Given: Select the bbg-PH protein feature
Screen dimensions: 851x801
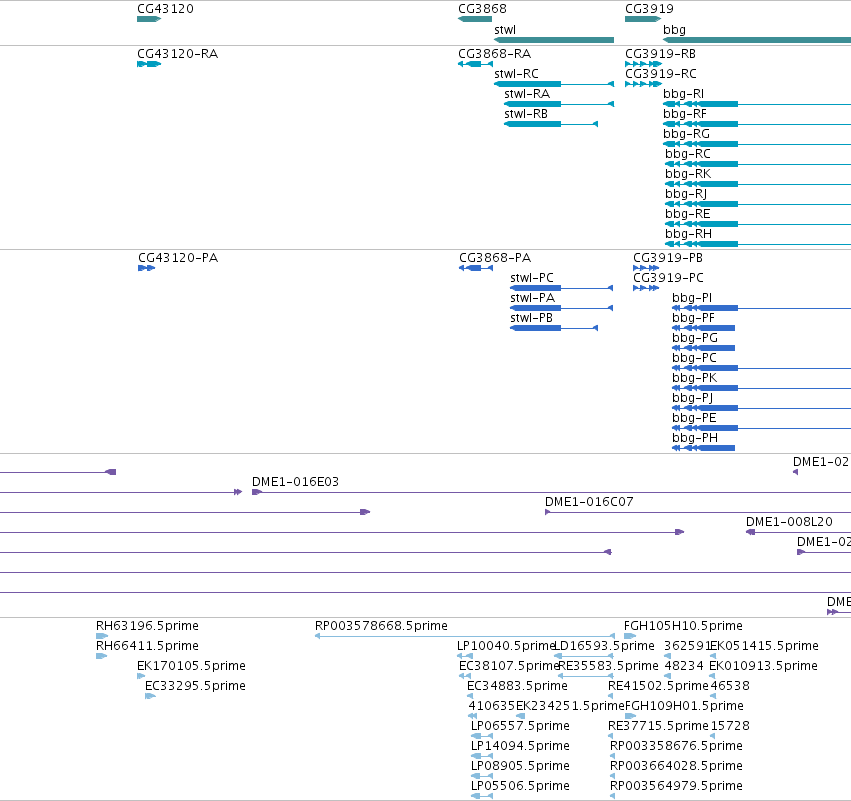Looking at the screenshot, I should pyautogui.click(x=695, y=438).
